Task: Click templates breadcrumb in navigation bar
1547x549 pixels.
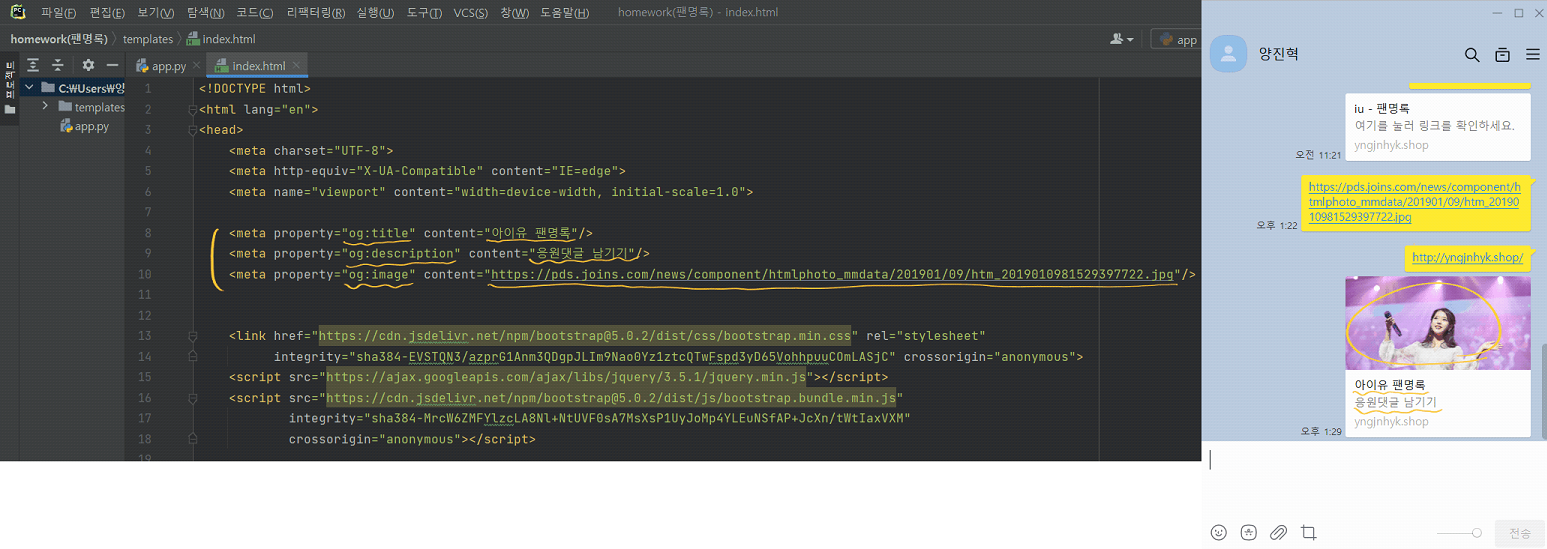Action: click(148, 39)
